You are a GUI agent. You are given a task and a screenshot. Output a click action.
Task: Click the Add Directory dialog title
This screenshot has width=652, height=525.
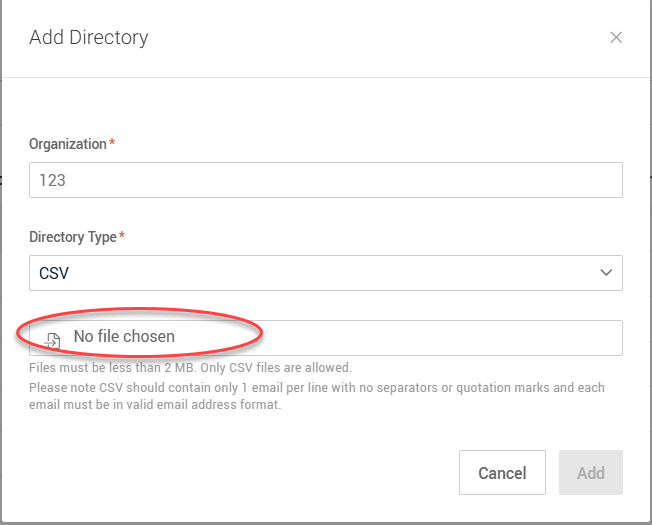tap(88, 38)
